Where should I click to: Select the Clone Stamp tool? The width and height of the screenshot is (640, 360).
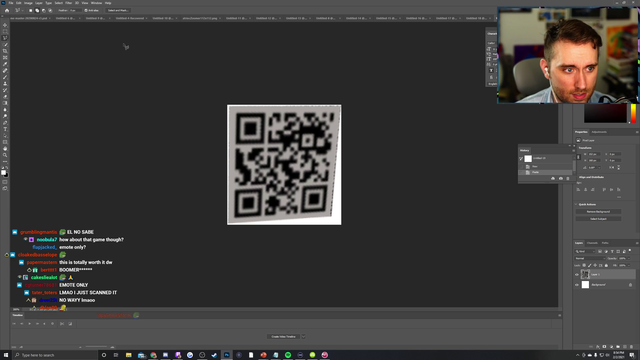[5, 84]
